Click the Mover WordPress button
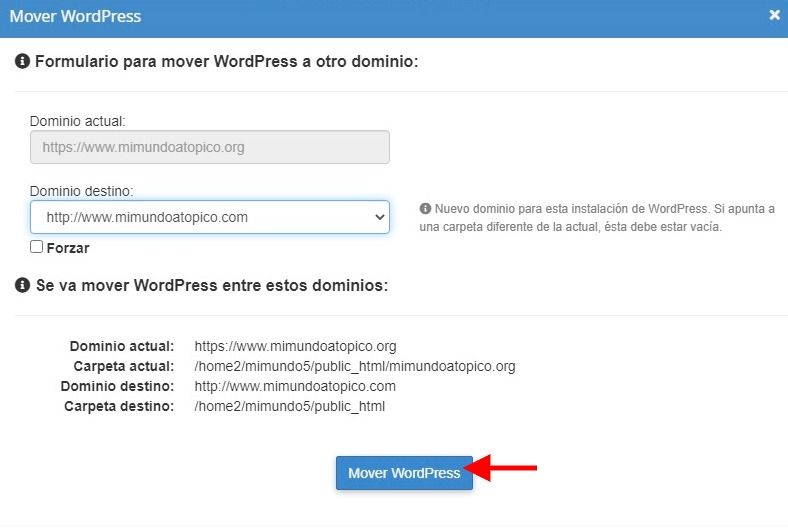 tap(404, 473)
